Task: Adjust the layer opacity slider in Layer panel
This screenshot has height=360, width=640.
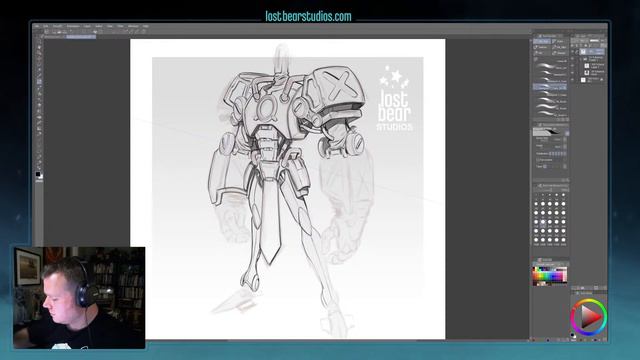Action: point(594,40)
